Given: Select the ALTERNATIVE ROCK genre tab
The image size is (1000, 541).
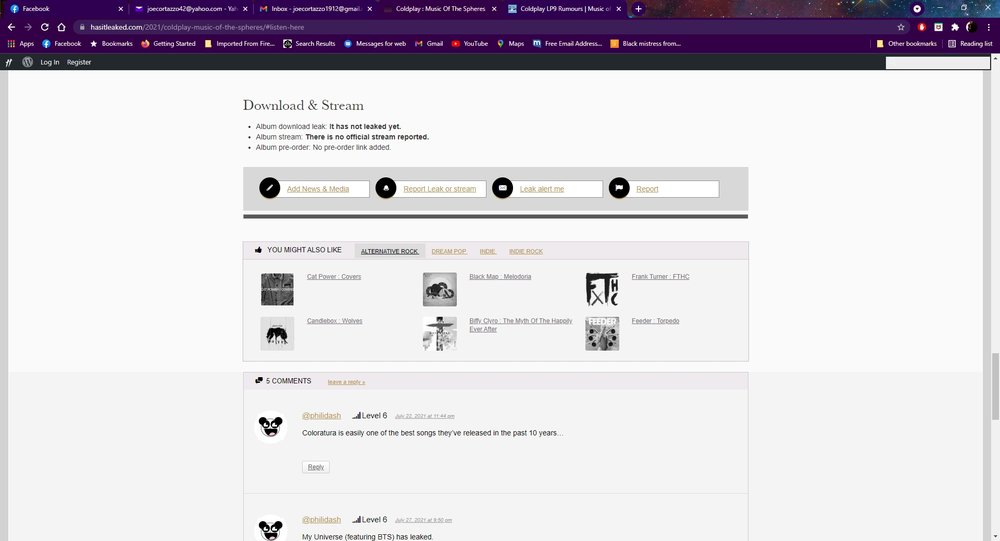Looking at the screenshot, I should pyautogui.click(x=389, y=251).
